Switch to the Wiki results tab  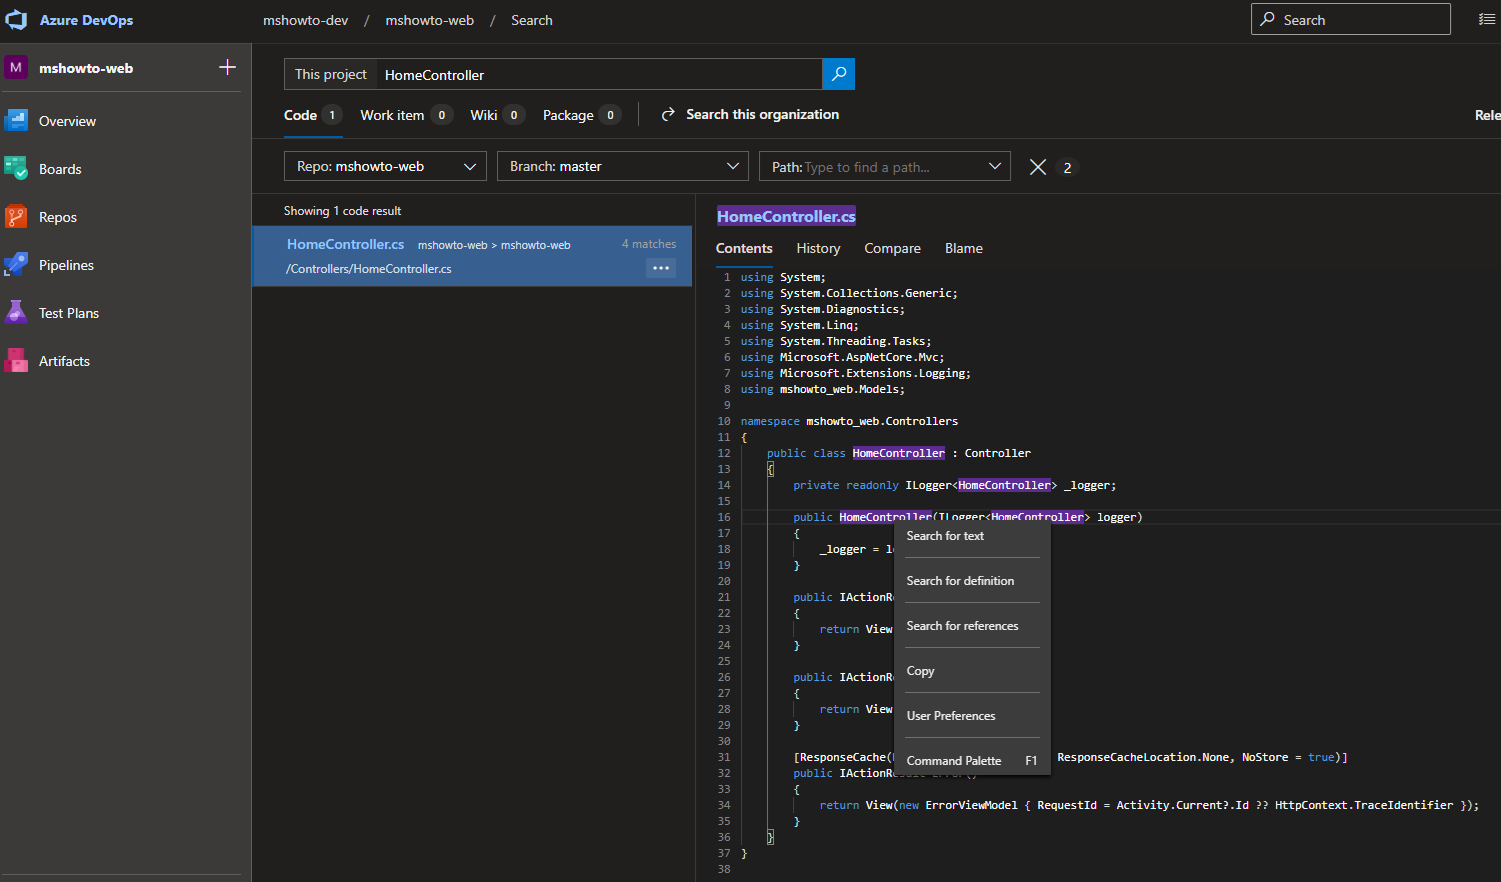(497, 115)
